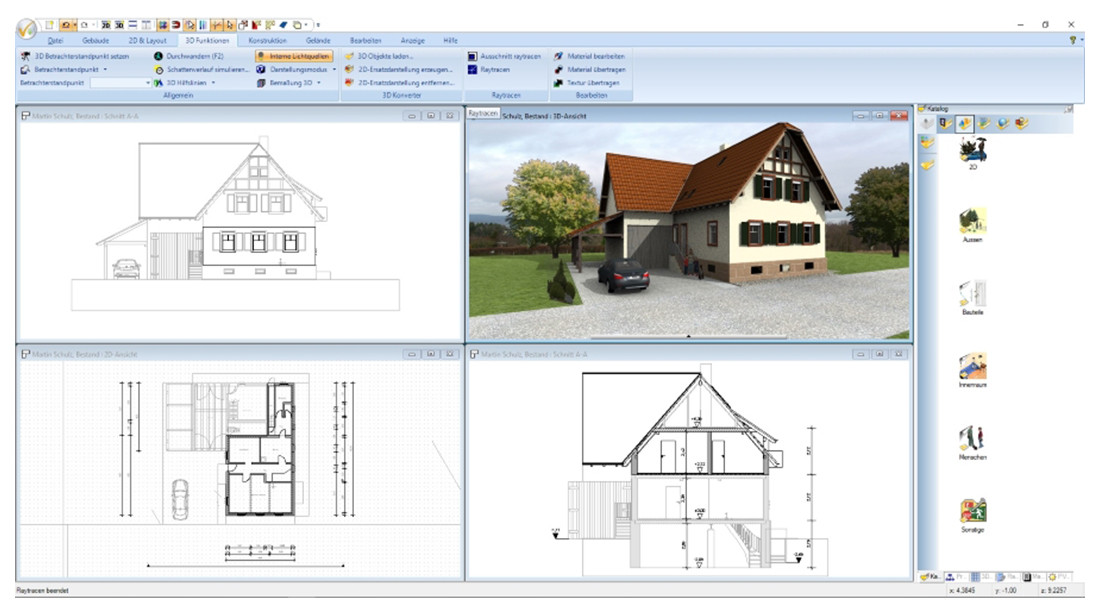
Task: Open the Bauteile catalog folder
Action: click(973, 297)
